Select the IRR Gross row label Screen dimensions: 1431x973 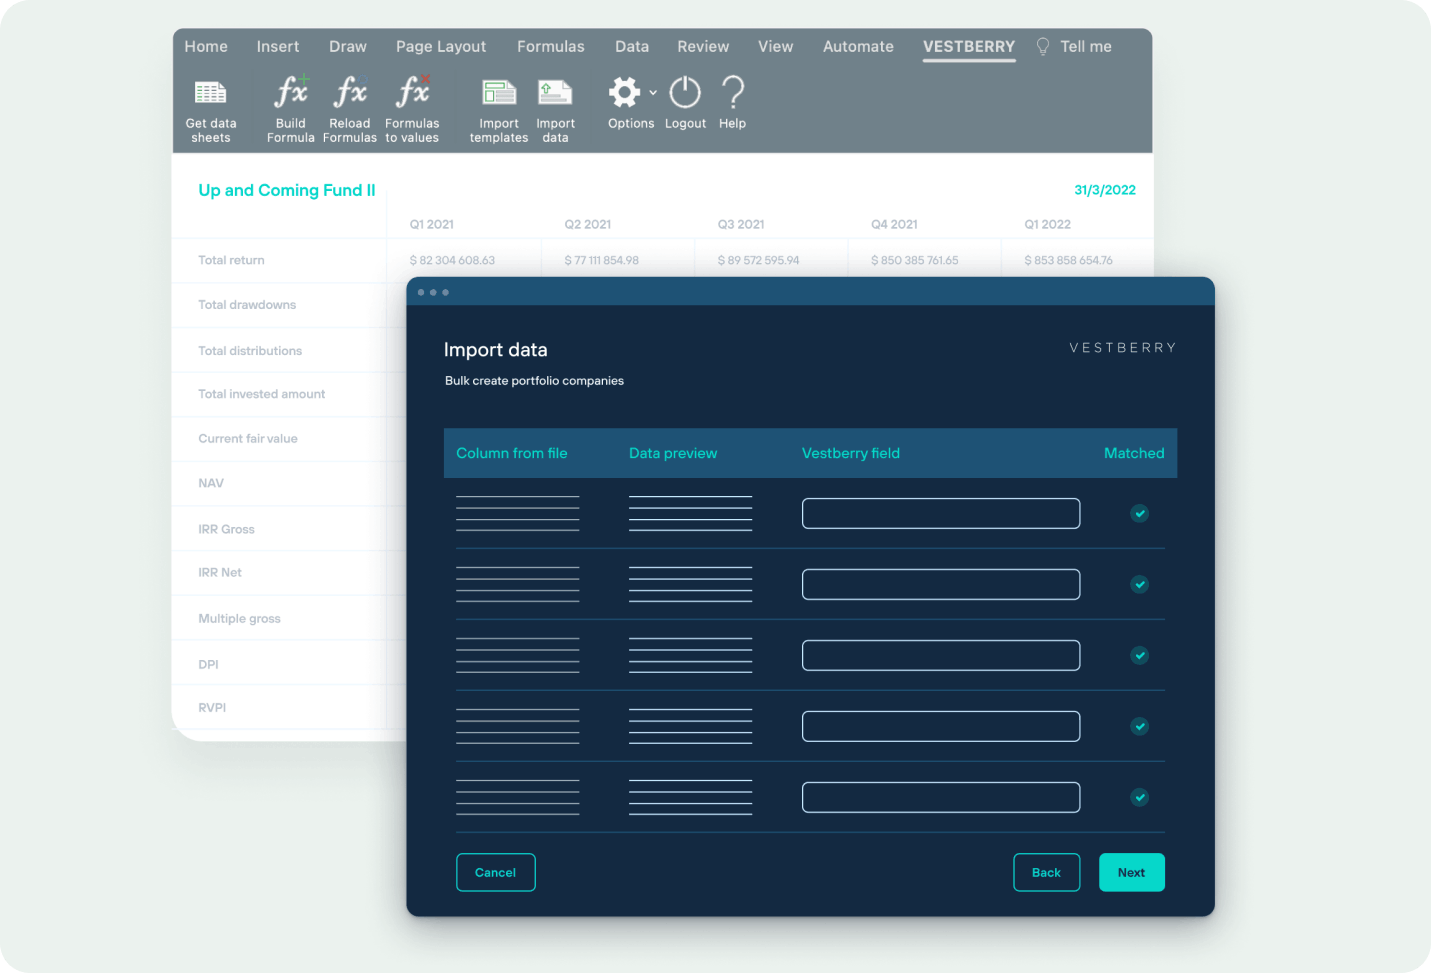pyautogui.click(x=226, y=529)
